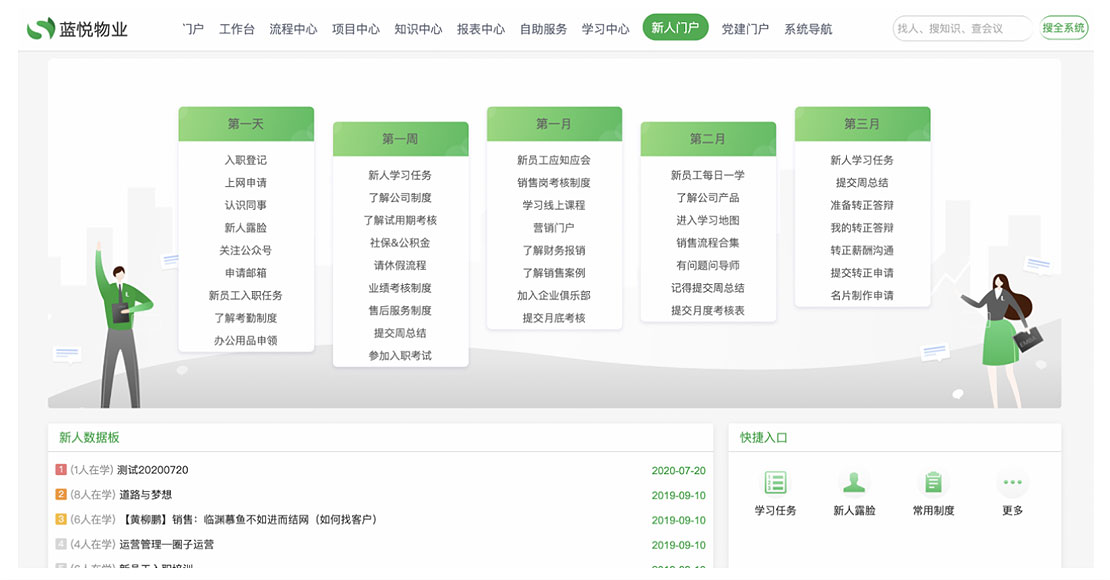
Task: Click the 搜全系统 button
Action: pyautogui.click(x=1063, y=28)
